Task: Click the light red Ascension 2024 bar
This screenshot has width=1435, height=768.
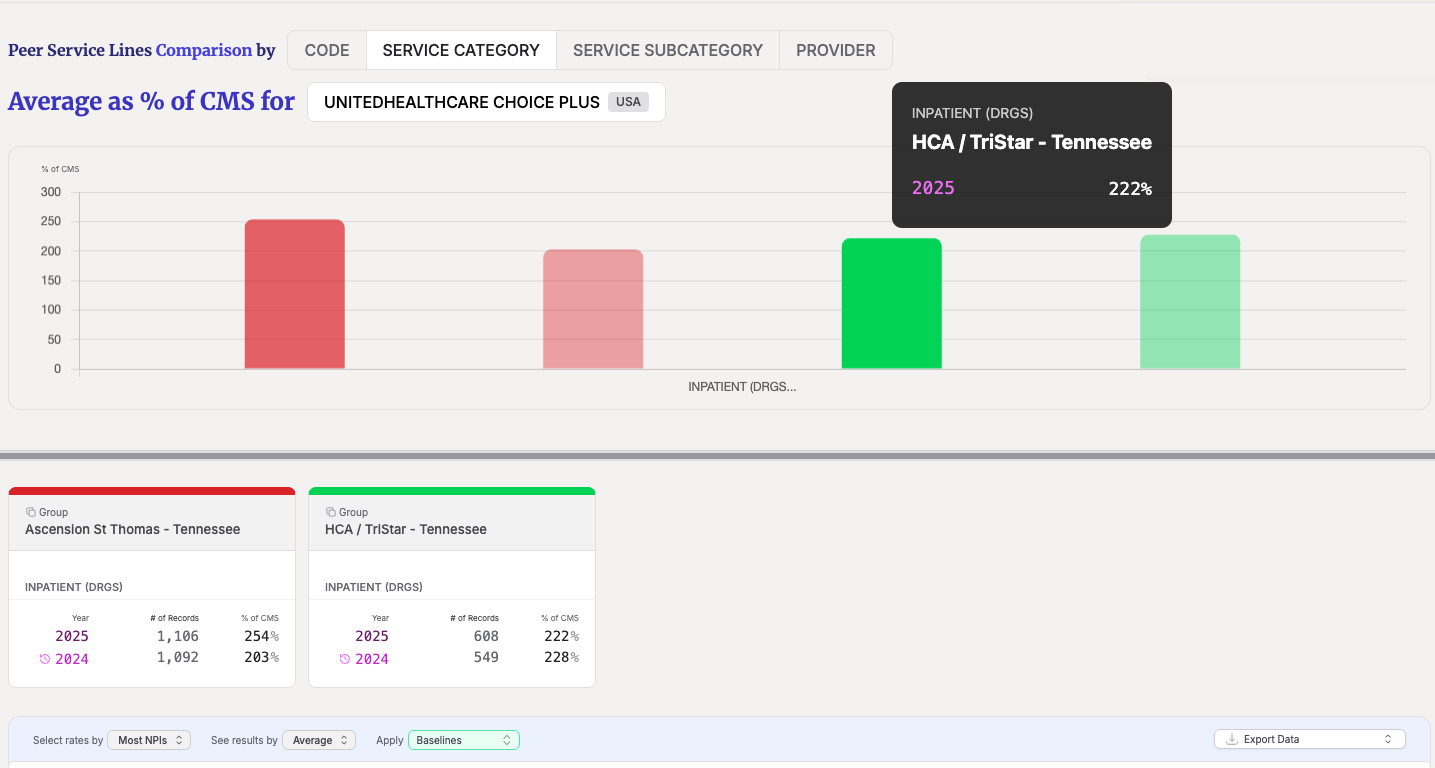Action: 593,309
